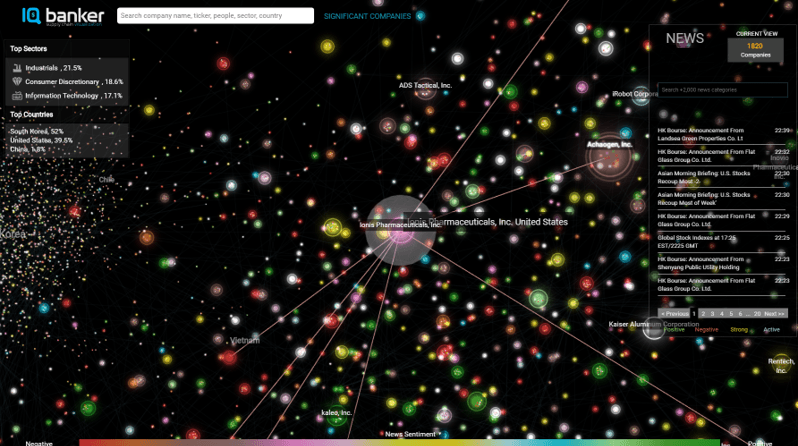Click the Achaogen, Inc. node
Screen dimensions: 798x446
[609, 159]
